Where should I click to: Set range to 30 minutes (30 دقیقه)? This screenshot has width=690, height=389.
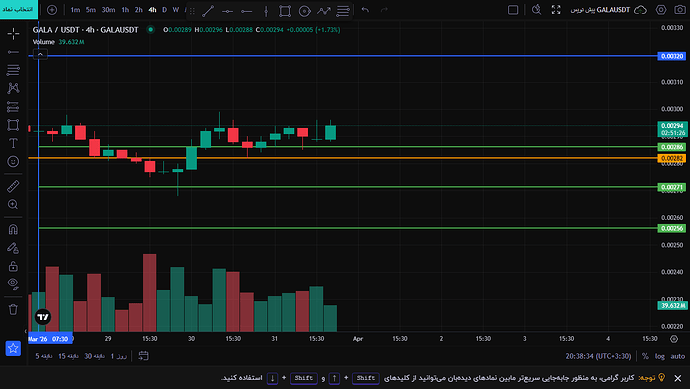click(x=94, y=356)
